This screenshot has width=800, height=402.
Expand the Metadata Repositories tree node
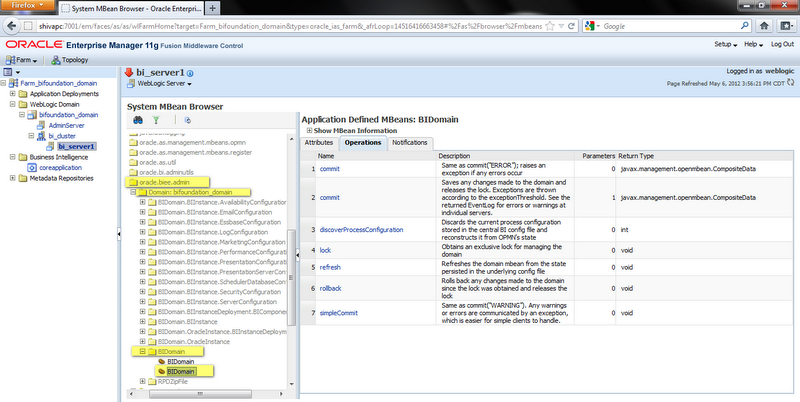[x=11, y=178]
